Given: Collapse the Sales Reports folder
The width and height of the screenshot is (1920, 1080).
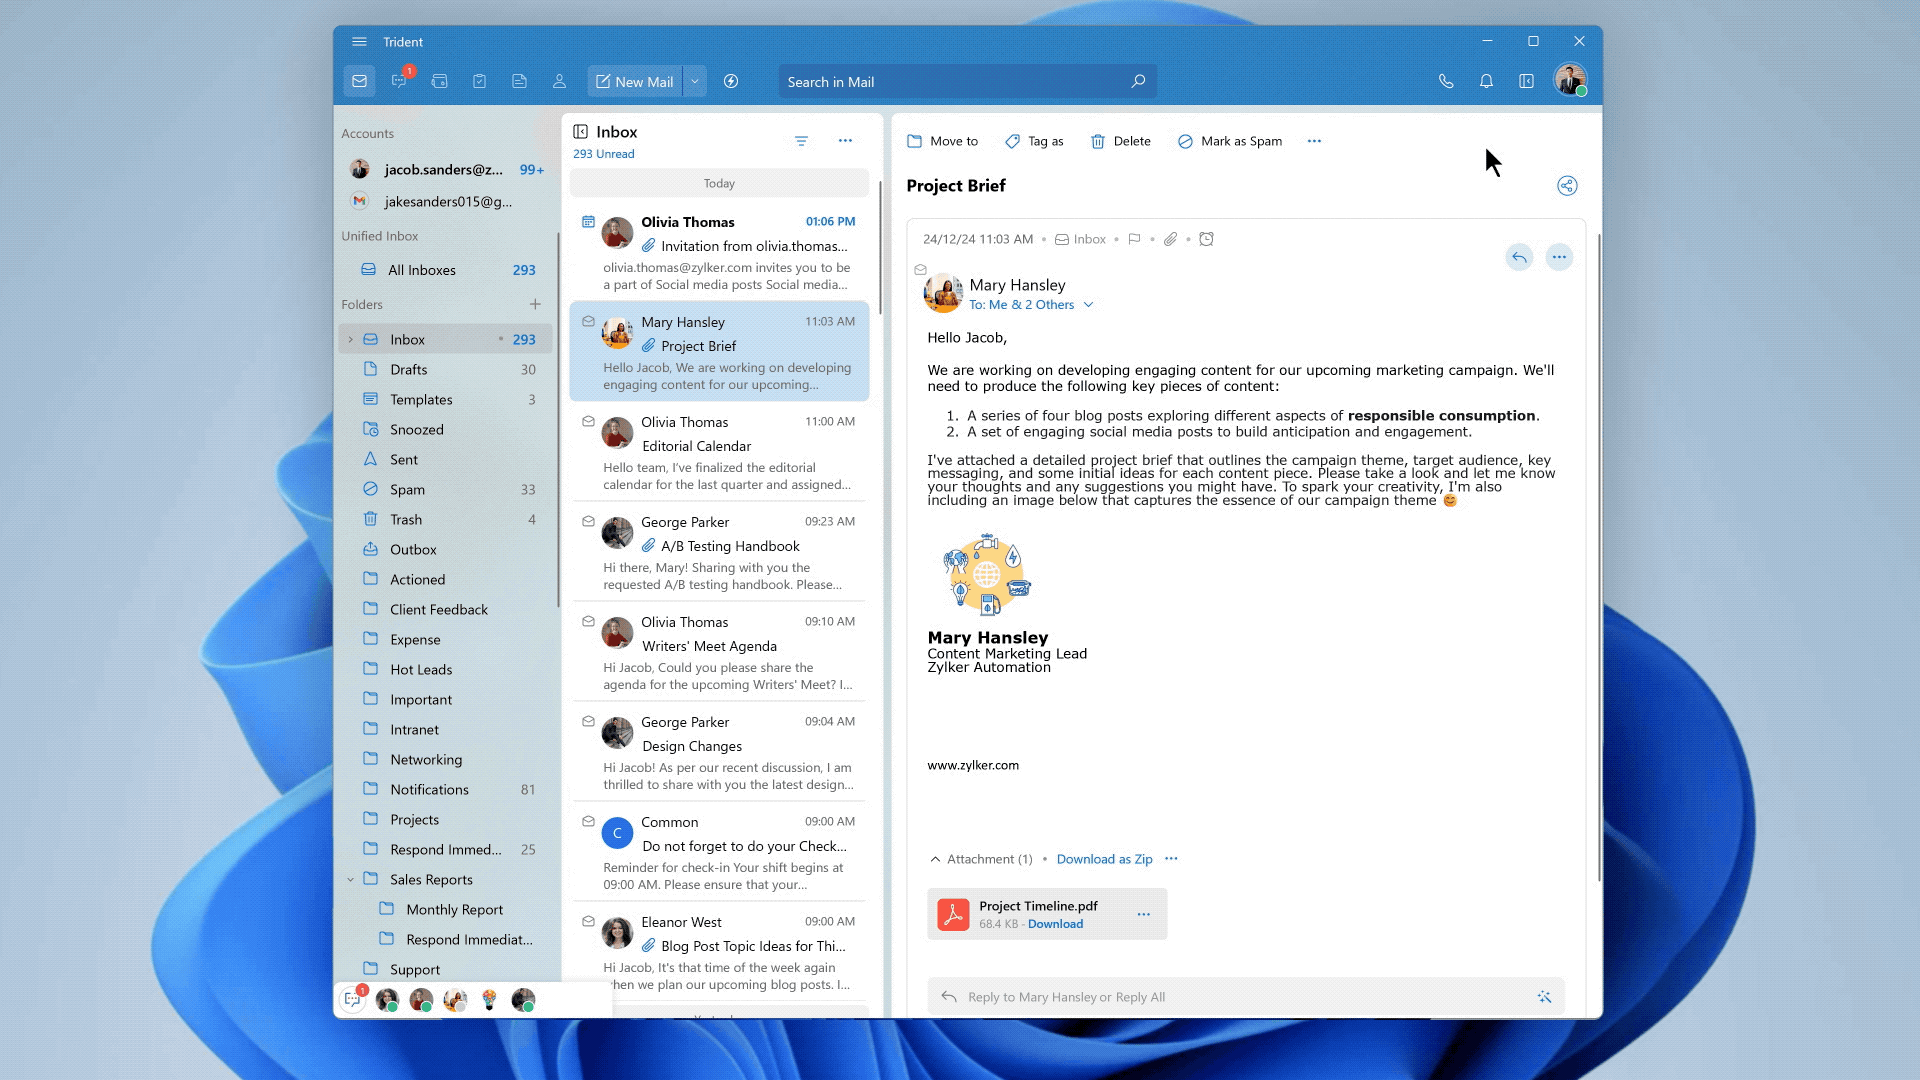Looking at the screenshot, I should coord(350,880).
